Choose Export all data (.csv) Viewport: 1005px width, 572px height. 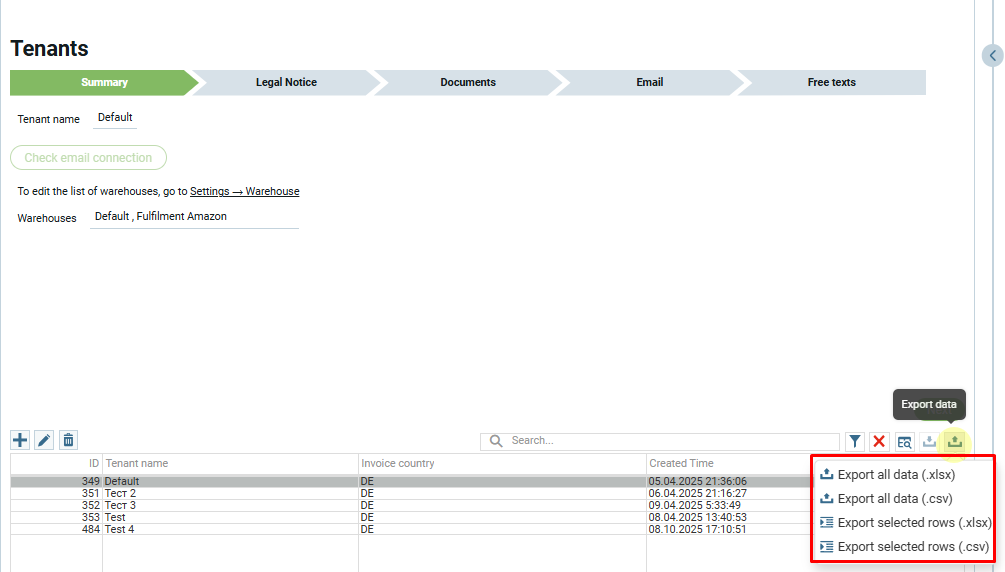pos(894,498)
